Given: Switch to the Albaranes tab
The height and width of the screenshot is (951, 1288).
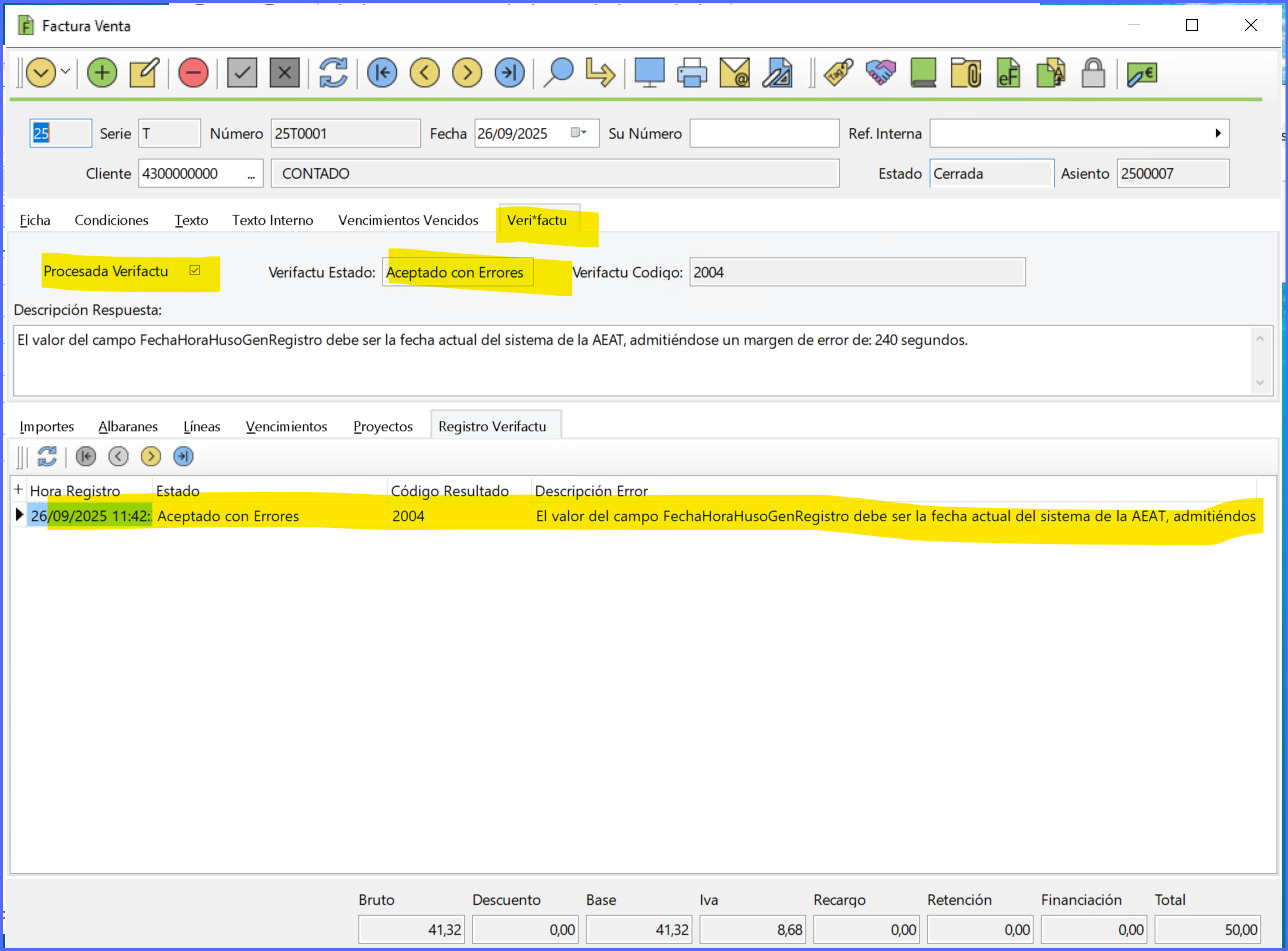Looking at the screenshot, I should [x=128, y=426].
